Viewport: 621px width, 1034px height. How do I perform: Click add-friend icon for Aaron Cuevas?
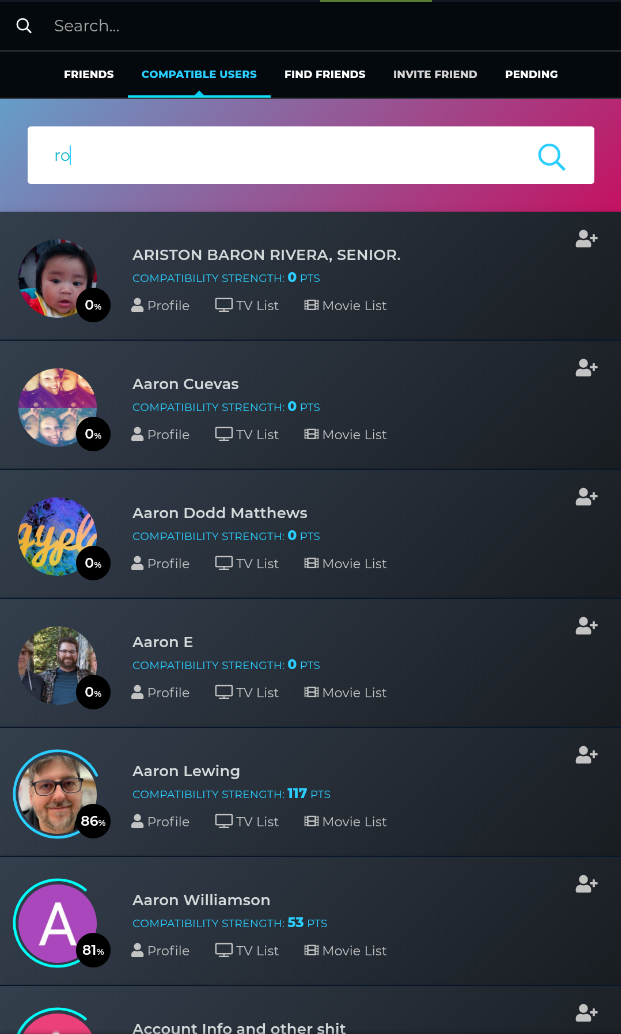pyautogui.click(x=586, y=368)
